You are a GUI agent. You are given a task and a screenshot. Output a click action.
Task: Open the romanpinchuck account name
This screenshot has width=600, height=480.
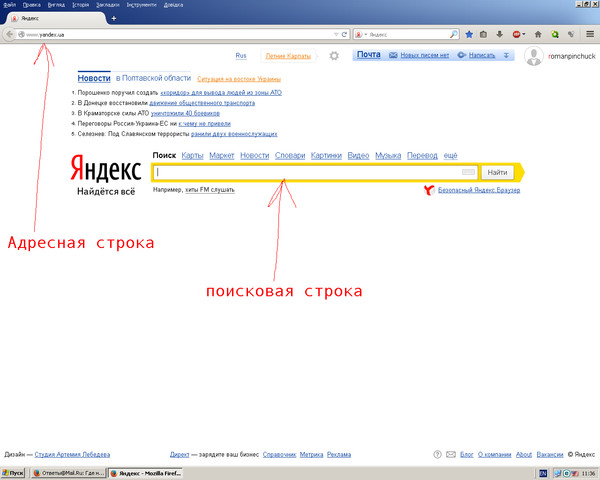(572, 56)
